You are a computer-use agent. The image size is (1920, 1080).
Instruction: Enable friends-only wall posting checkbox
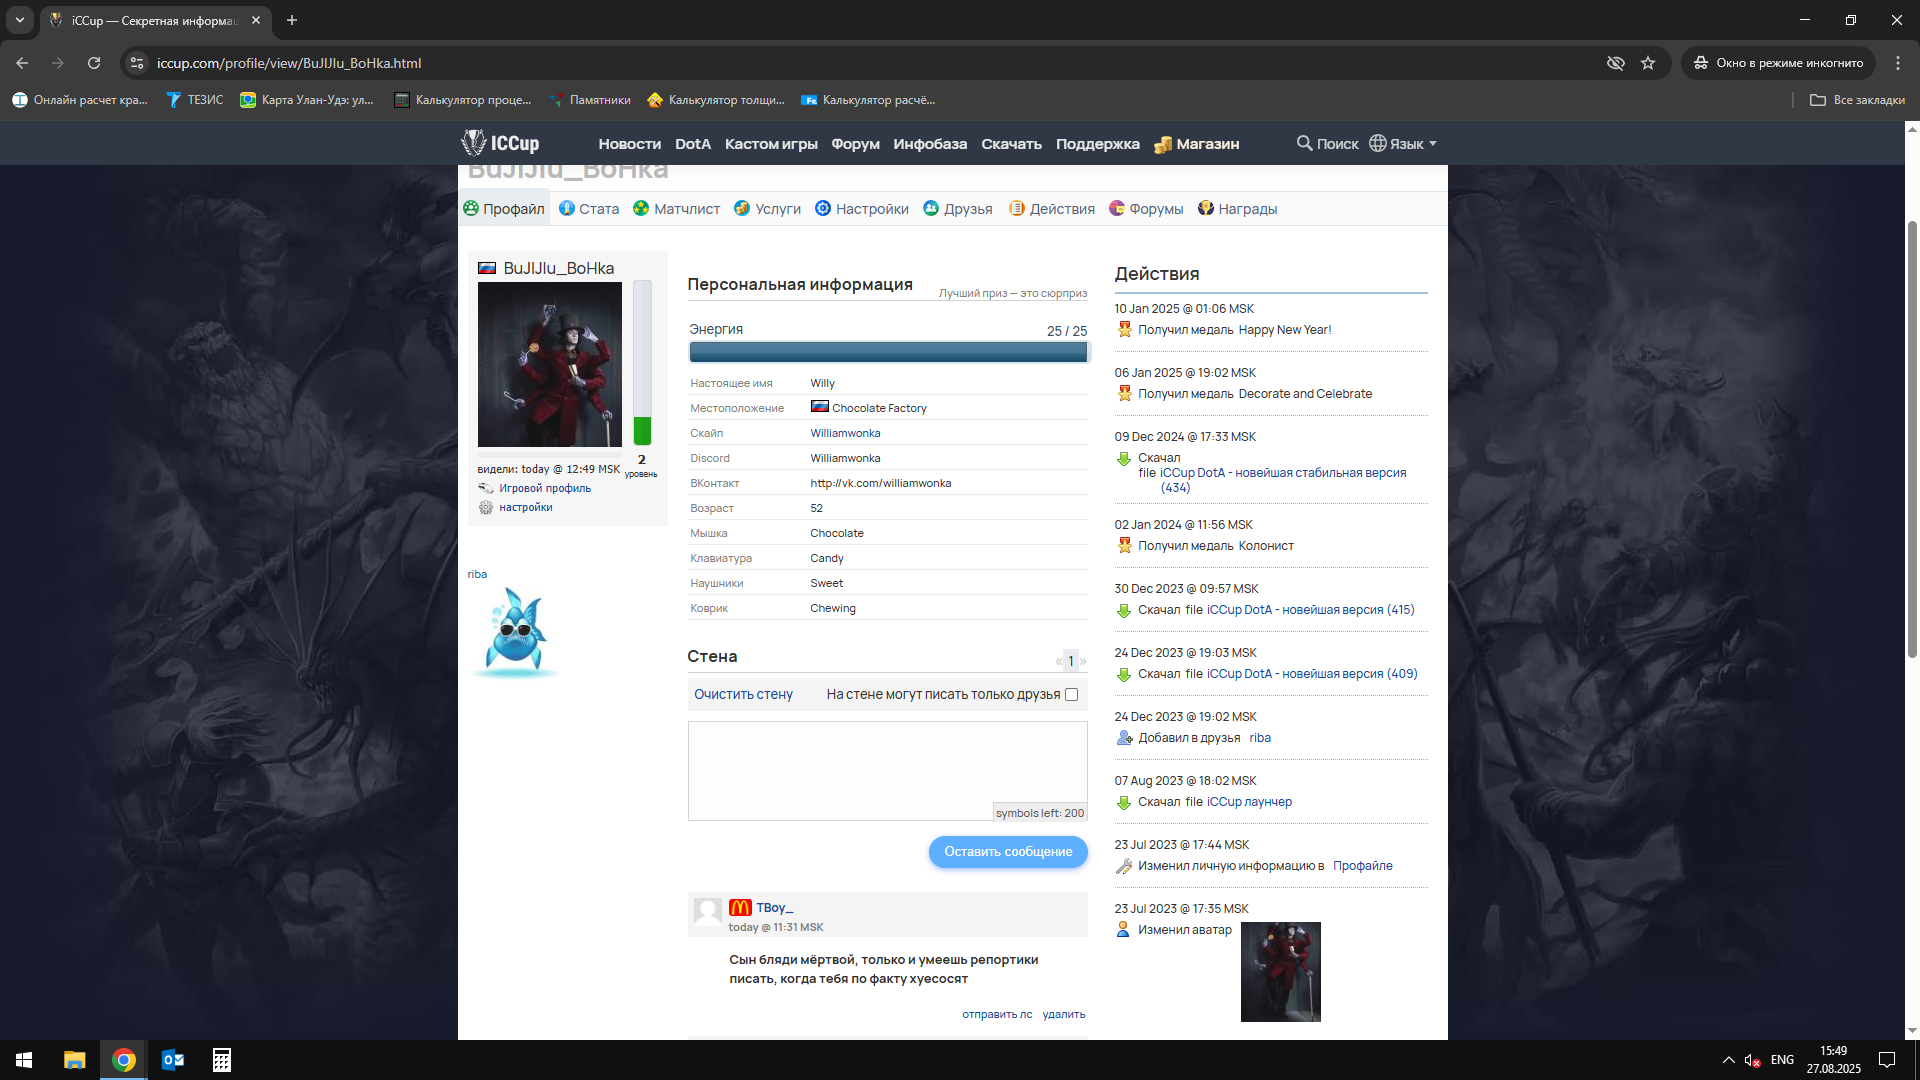pos(1071,694)
